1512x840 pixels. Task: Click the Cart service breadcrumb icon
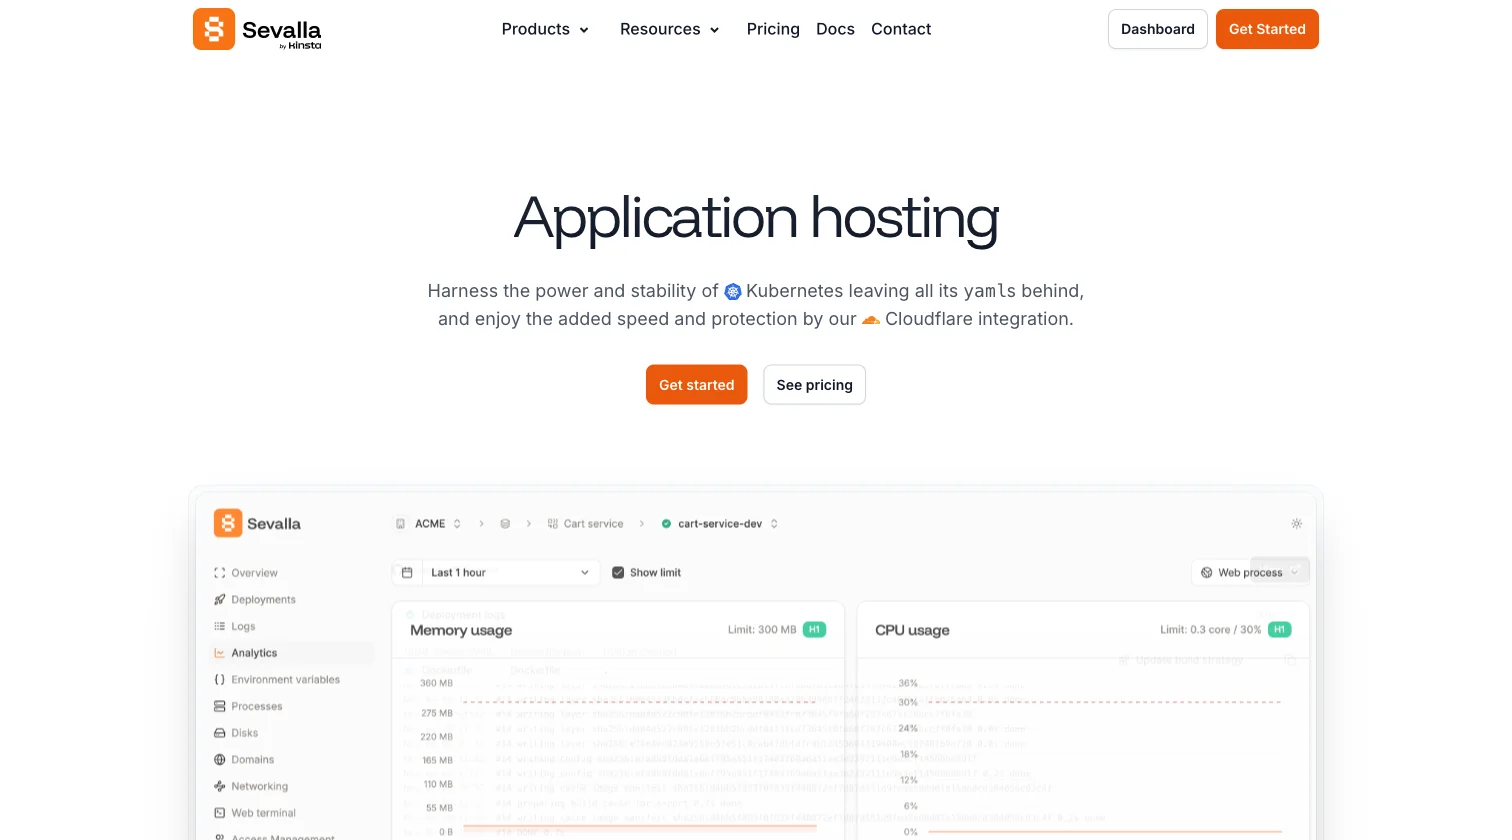coord(553,524)
